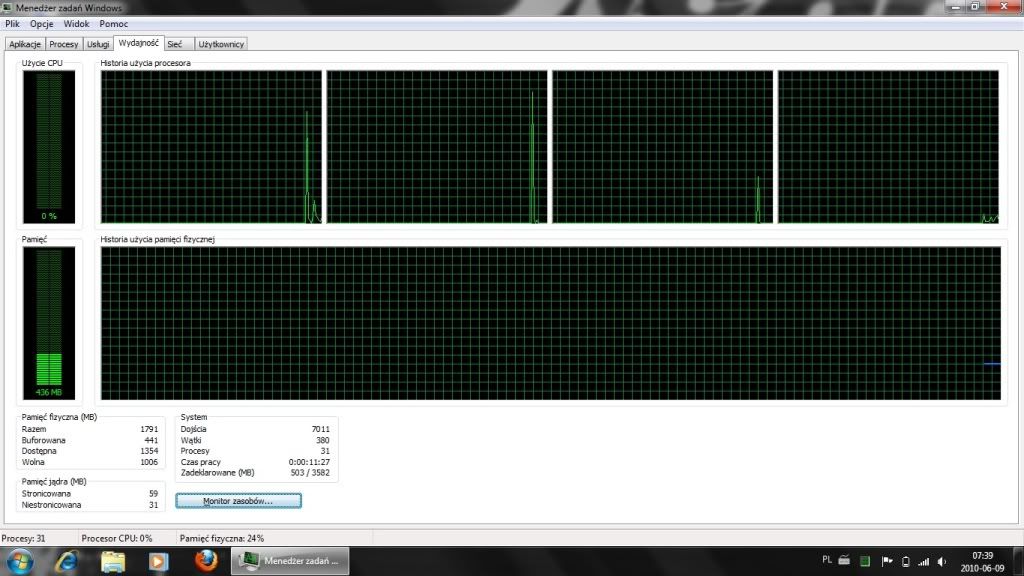This screenshot has height=576, width=1024.
Task: Click the Task Manager title bar icon
Action: point(7,7)
